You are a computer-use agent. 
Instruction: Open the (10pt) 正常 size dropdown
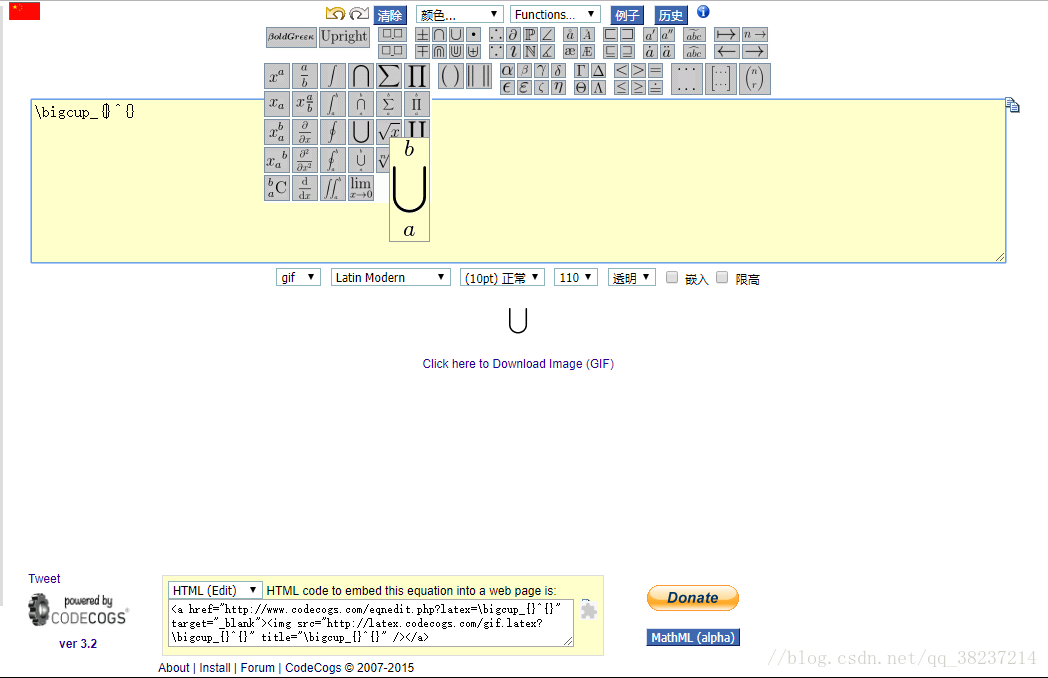tap(502, 277)
